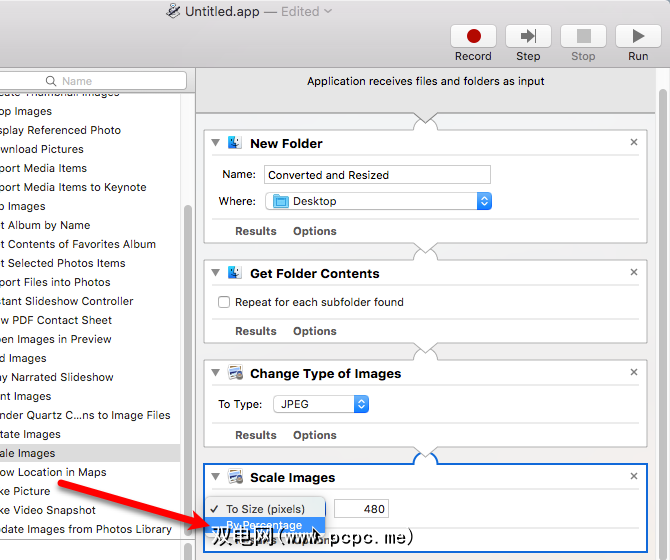This screenshot has height=560, width=670.
Task: Open the To Type JPEG dropdown
Action: [321, 405]
